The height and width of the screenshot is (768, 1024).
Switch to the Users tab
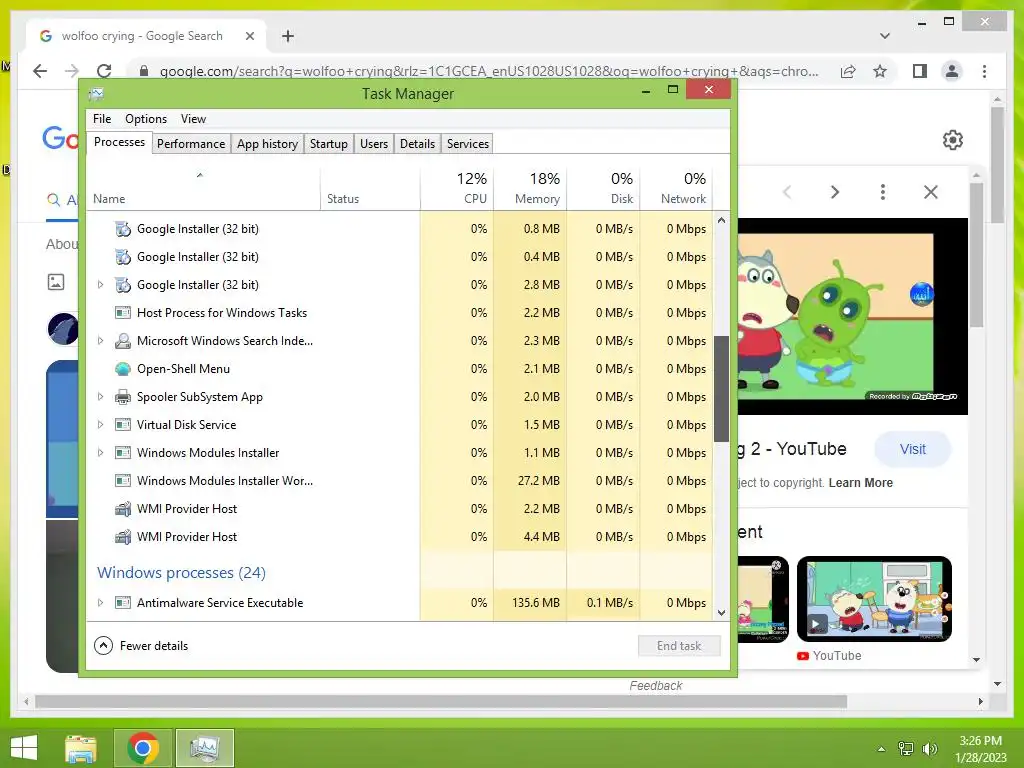pyautogui.click(x=374, y=144)
